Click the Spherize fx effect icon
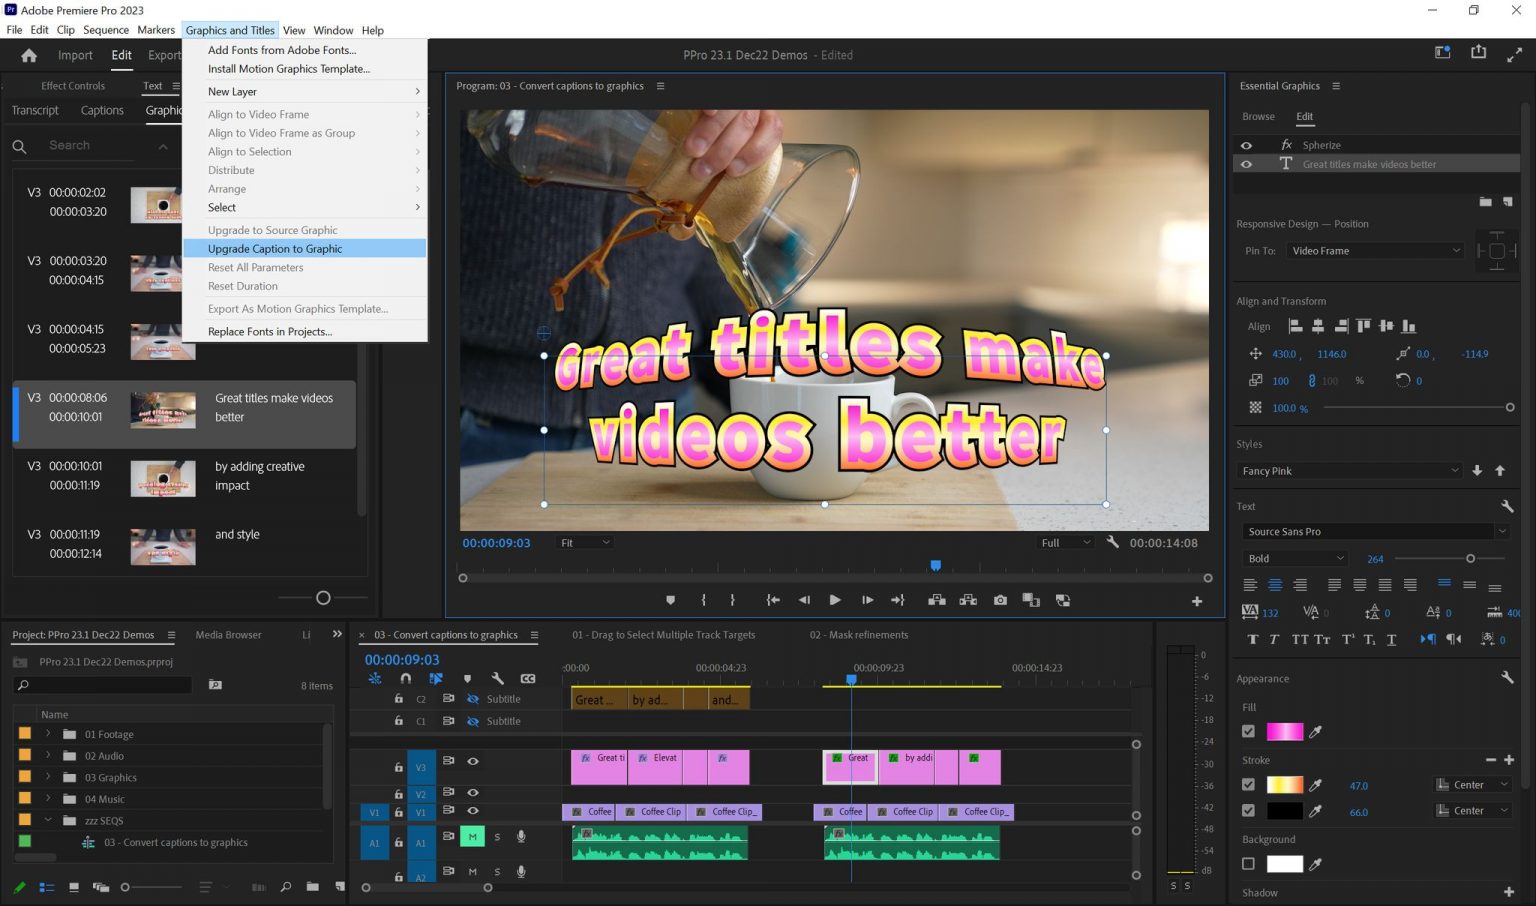 [x=1287, y=145]
